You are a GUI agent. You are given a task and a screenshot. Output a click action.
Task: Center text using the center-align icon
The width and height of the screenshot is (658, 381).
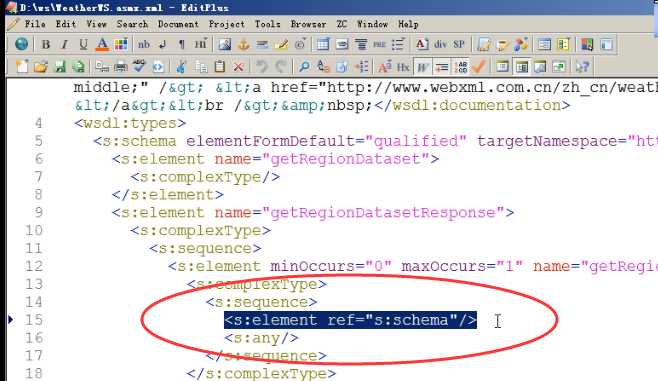[361, 44]
